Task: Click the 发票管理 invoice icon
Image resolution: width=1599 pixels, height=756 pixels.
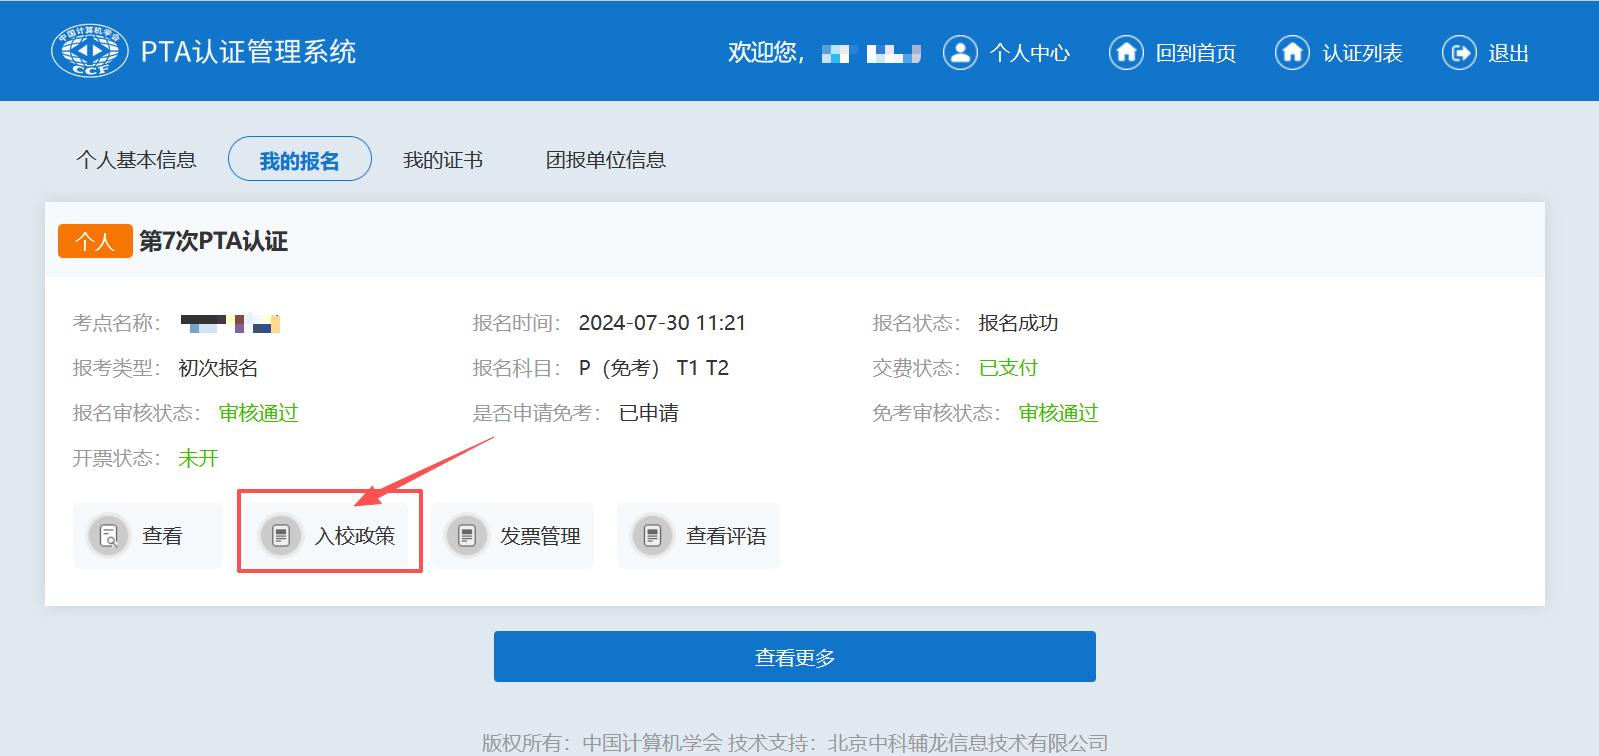Action: click(x=466, y=536)
